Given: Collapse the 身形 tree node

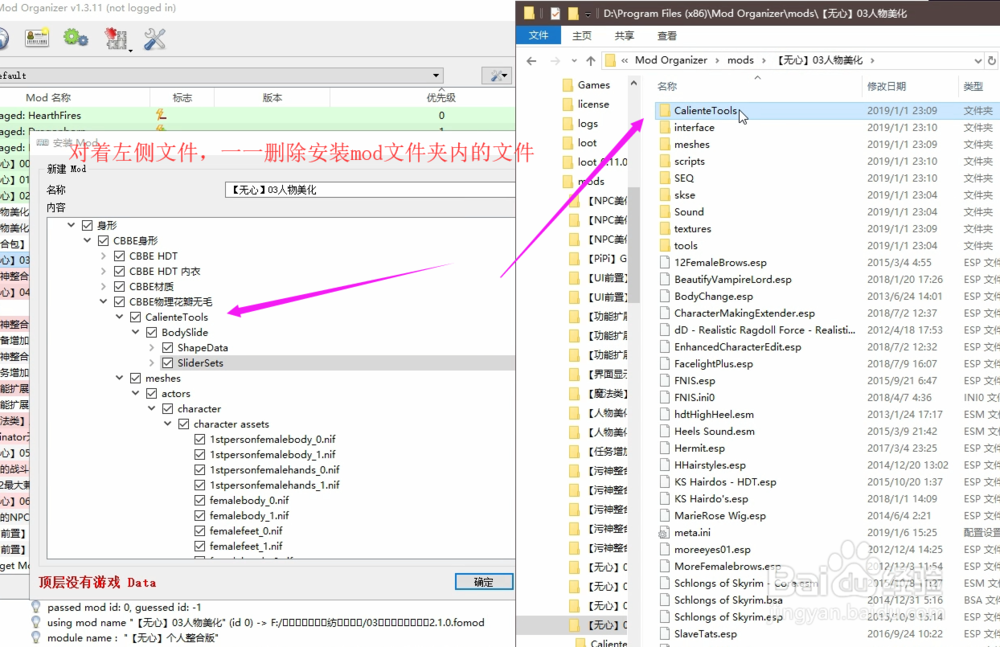Looking at the screenshot, I should tap(71, 225).
